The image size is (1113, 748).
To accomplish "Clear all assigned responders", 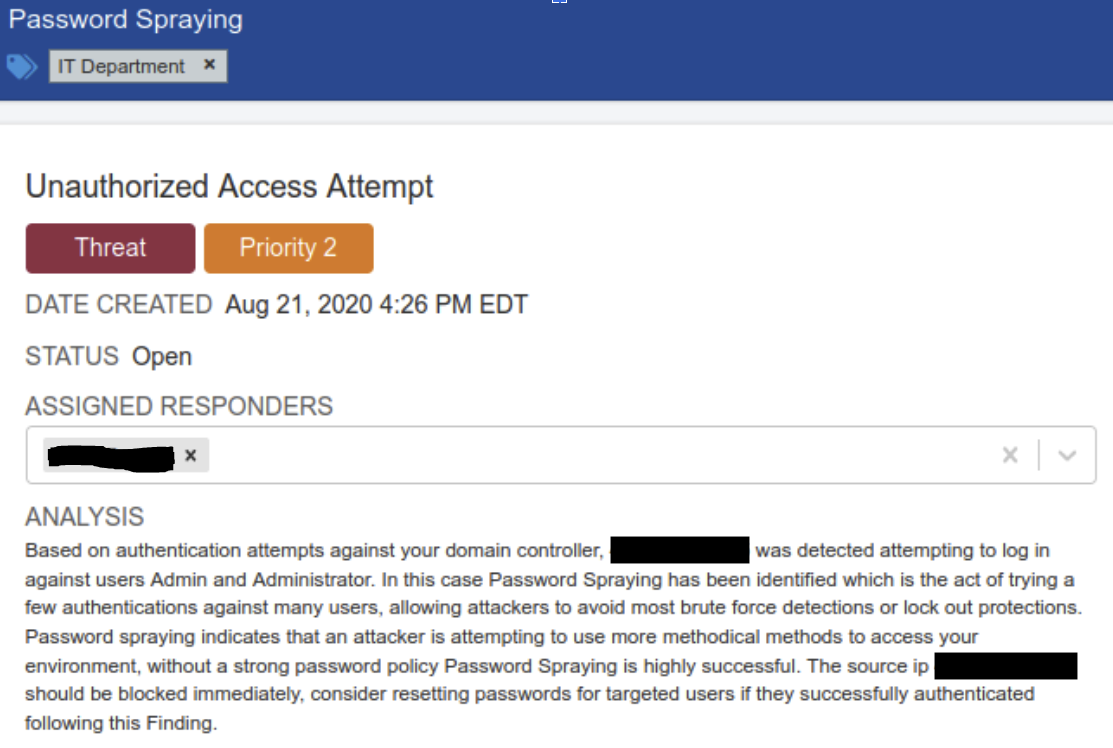I will pyautogui.click(x=1009, y=455).
